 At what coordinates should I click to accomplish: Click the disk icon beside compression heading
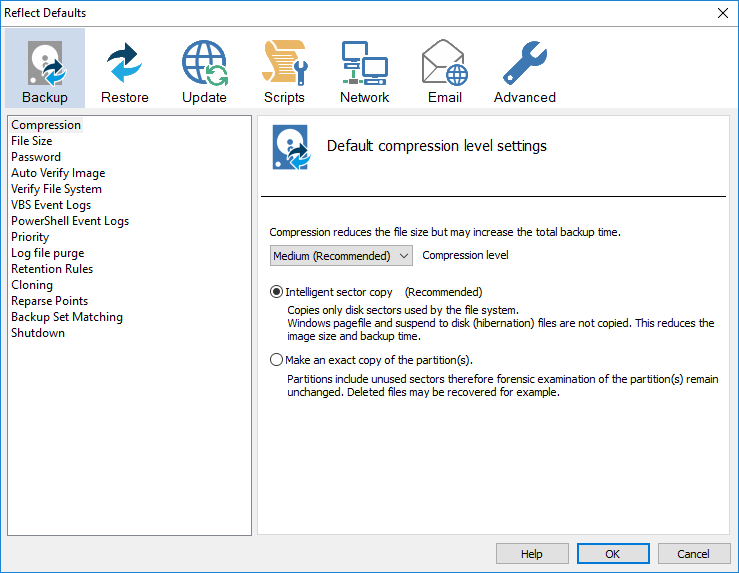289,147
